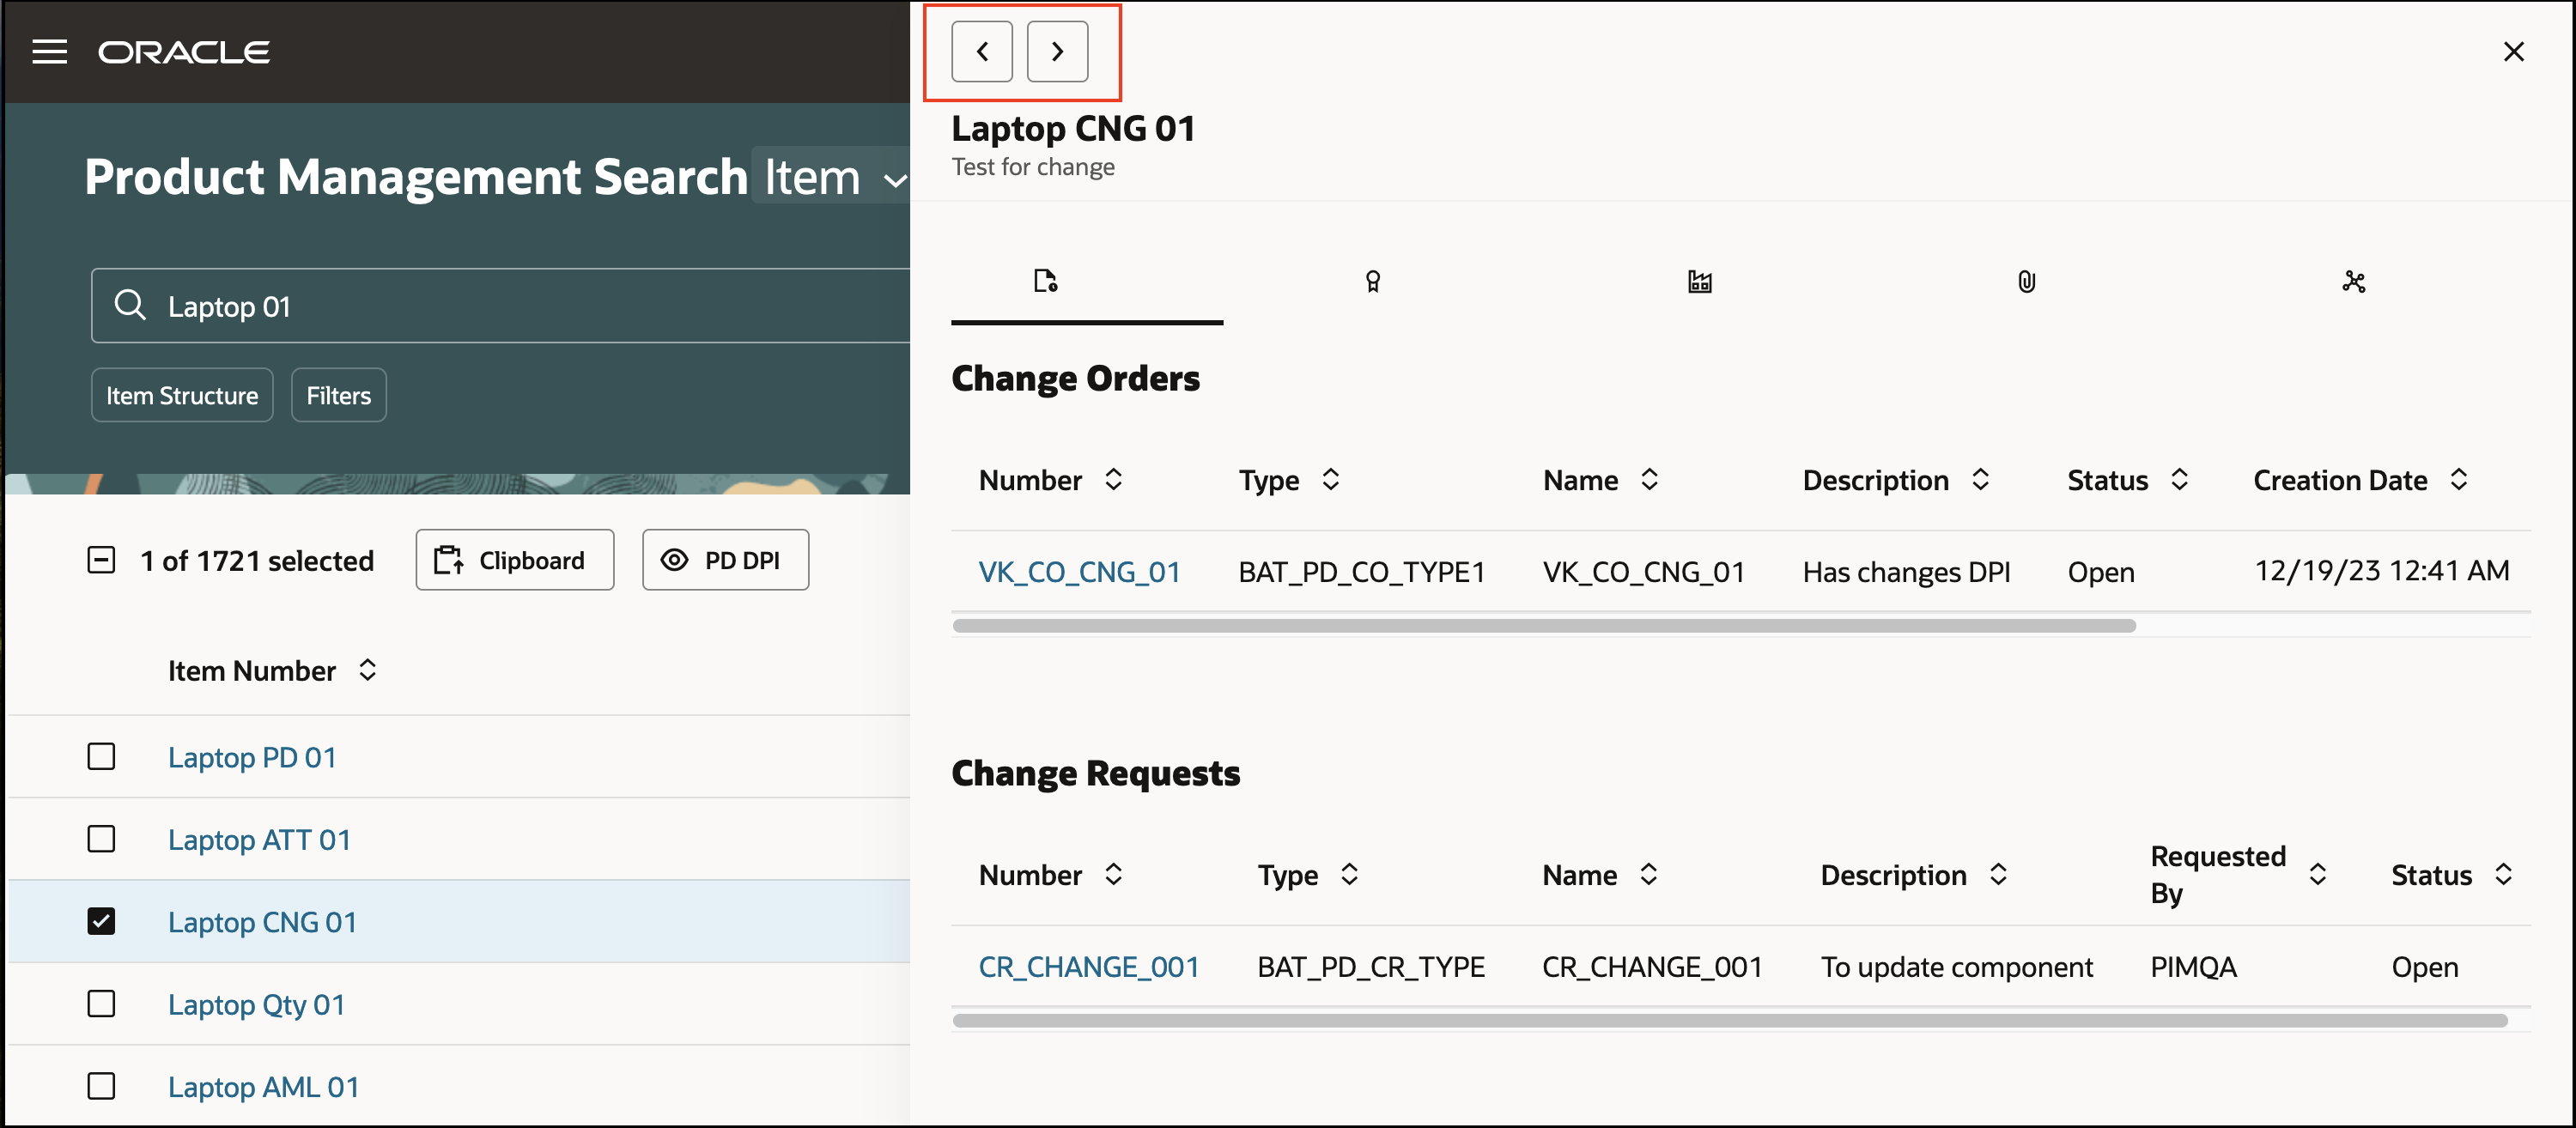Open the manufacturers factory icon tab
This screenshot has width=2576, height=1128.
[x=1699, y=282]
